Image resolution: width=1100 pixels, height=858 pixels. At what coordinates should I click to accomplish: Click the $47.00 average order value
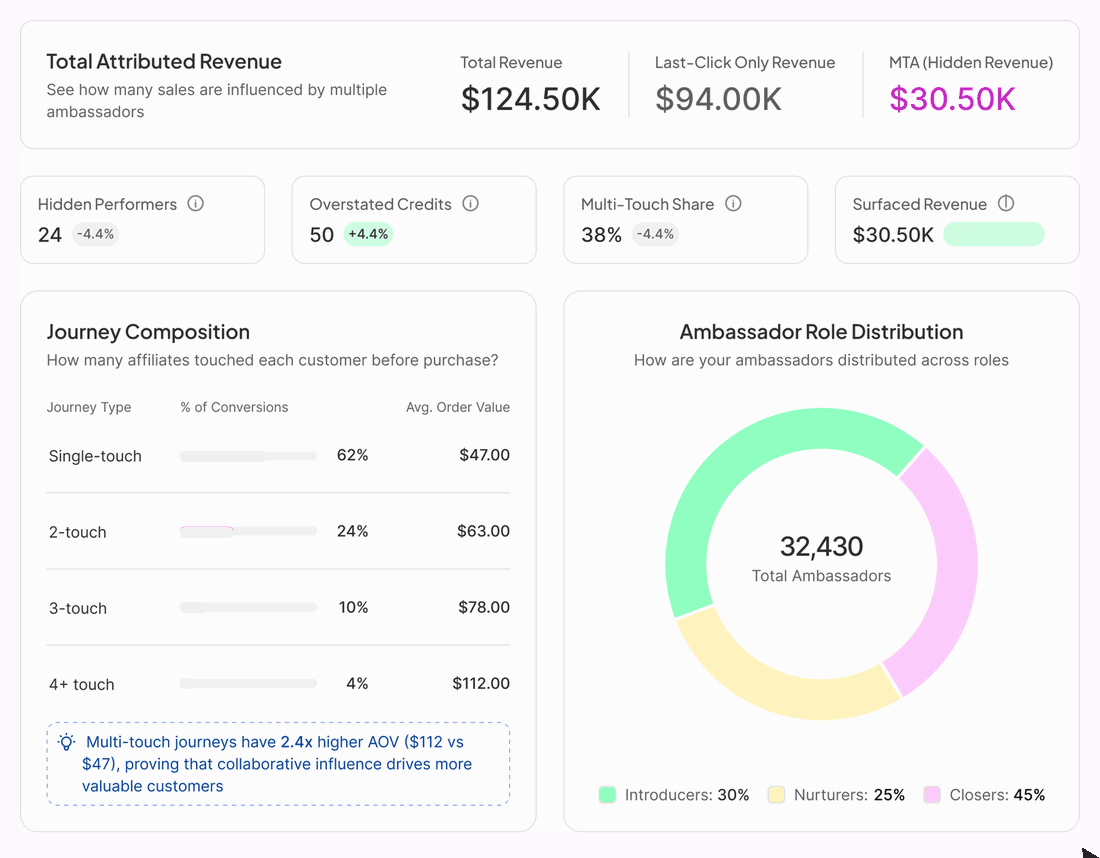[484, 455]
